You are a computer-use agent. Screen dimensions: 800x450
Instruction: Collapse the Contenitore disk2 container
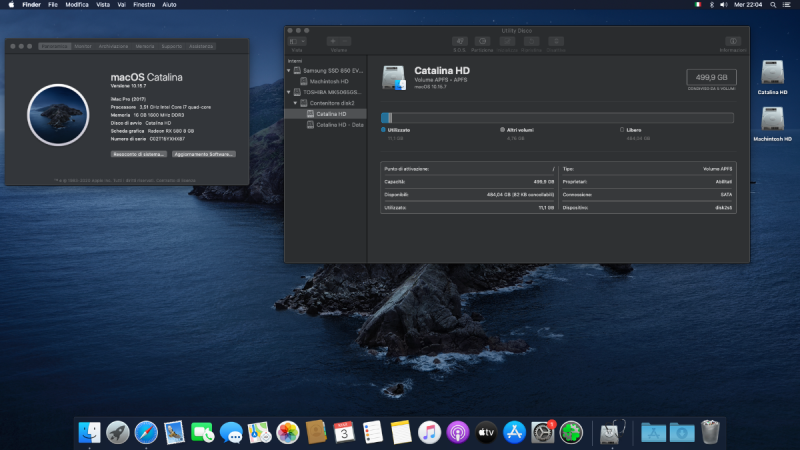click(296, 103)
